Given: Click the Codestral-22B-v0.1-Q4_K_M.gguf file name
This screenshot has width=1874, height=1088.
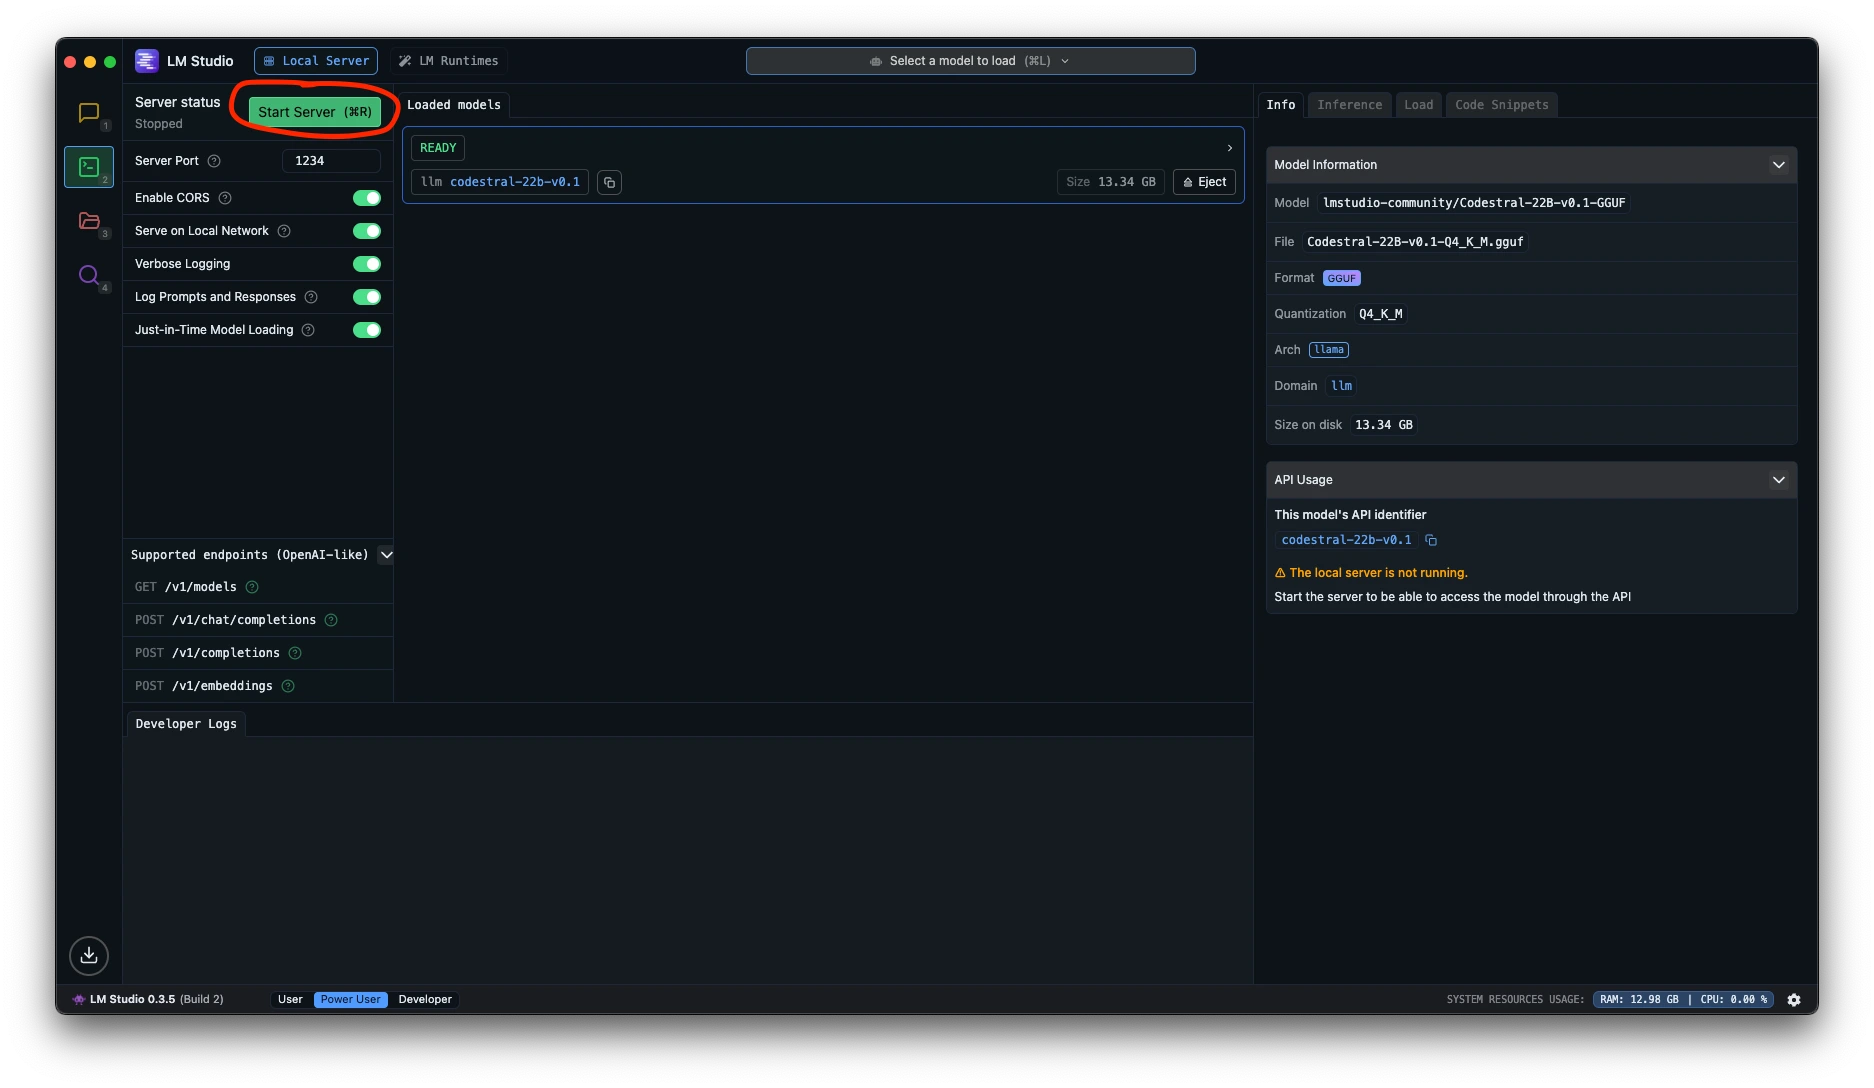Looking at the screenshot, I should tap(1415, 242).
